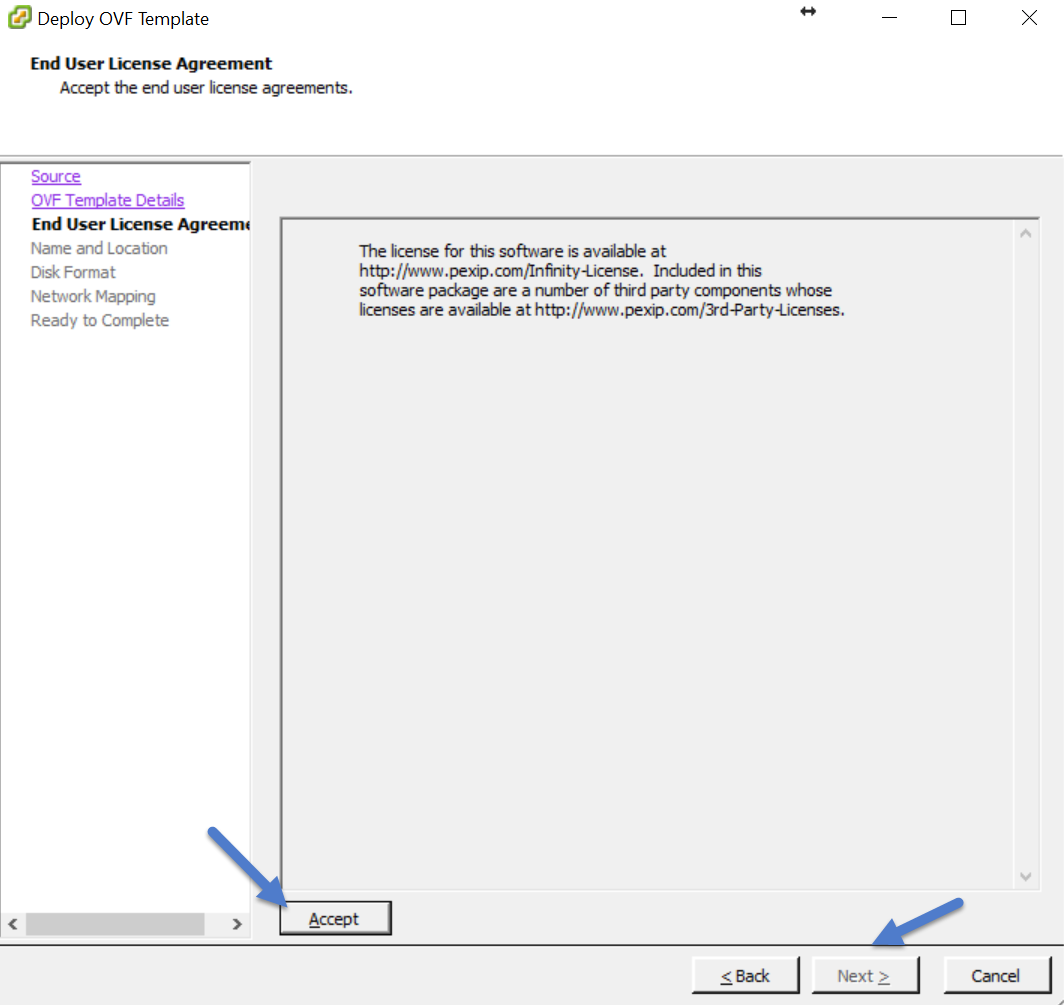This screenshot has height=1005, width=1064.
Task: Click Back to return to previous step
Action: [746, 975]
